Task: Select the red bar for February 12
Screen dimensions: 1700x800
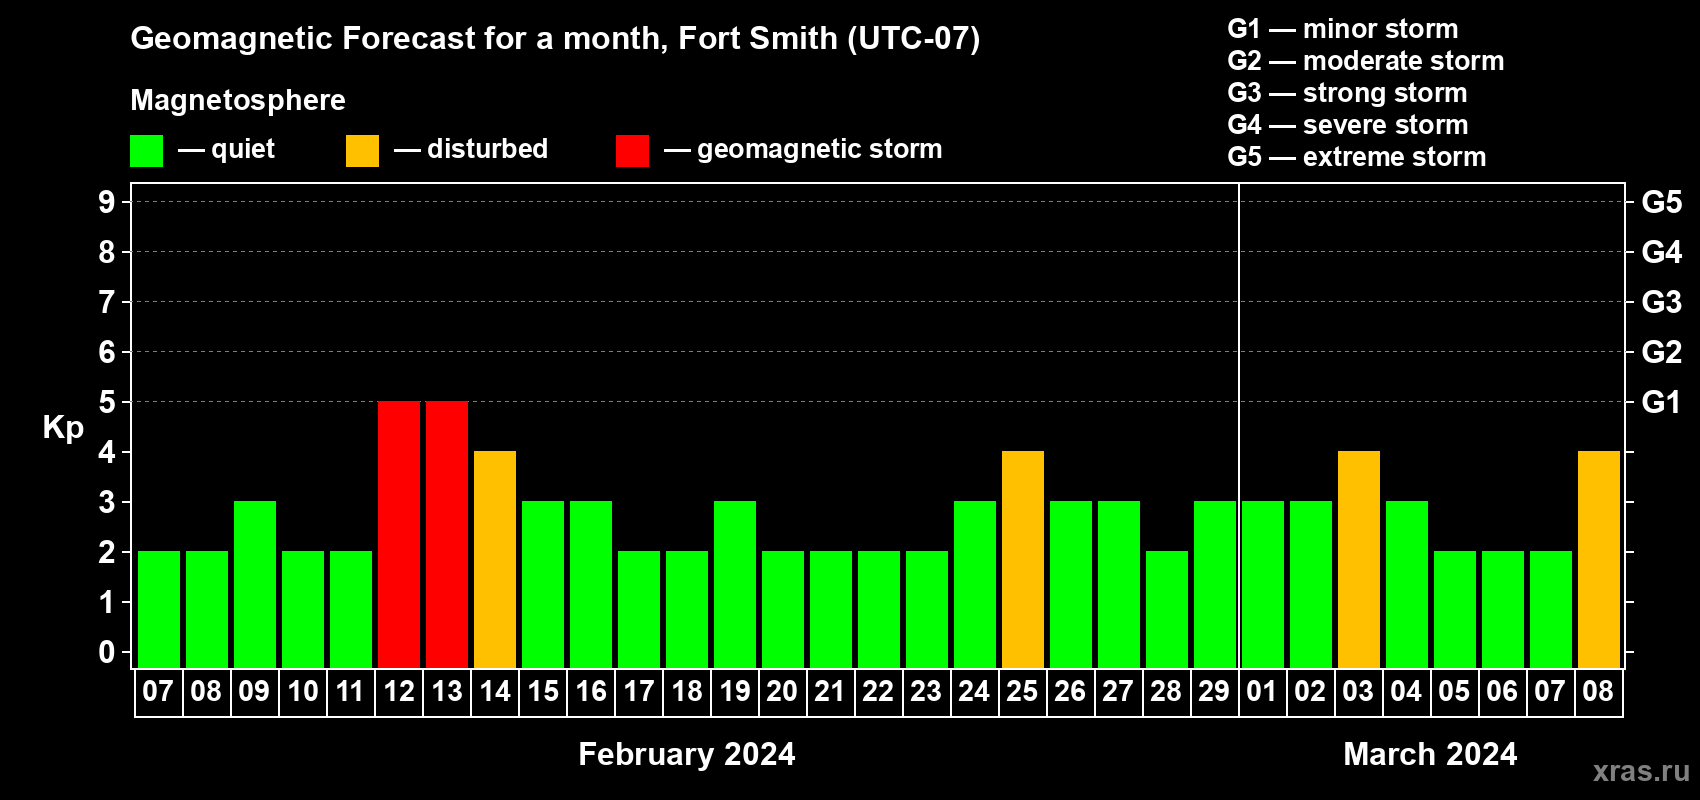Action: pyautogui.click(x=399, y=534)
